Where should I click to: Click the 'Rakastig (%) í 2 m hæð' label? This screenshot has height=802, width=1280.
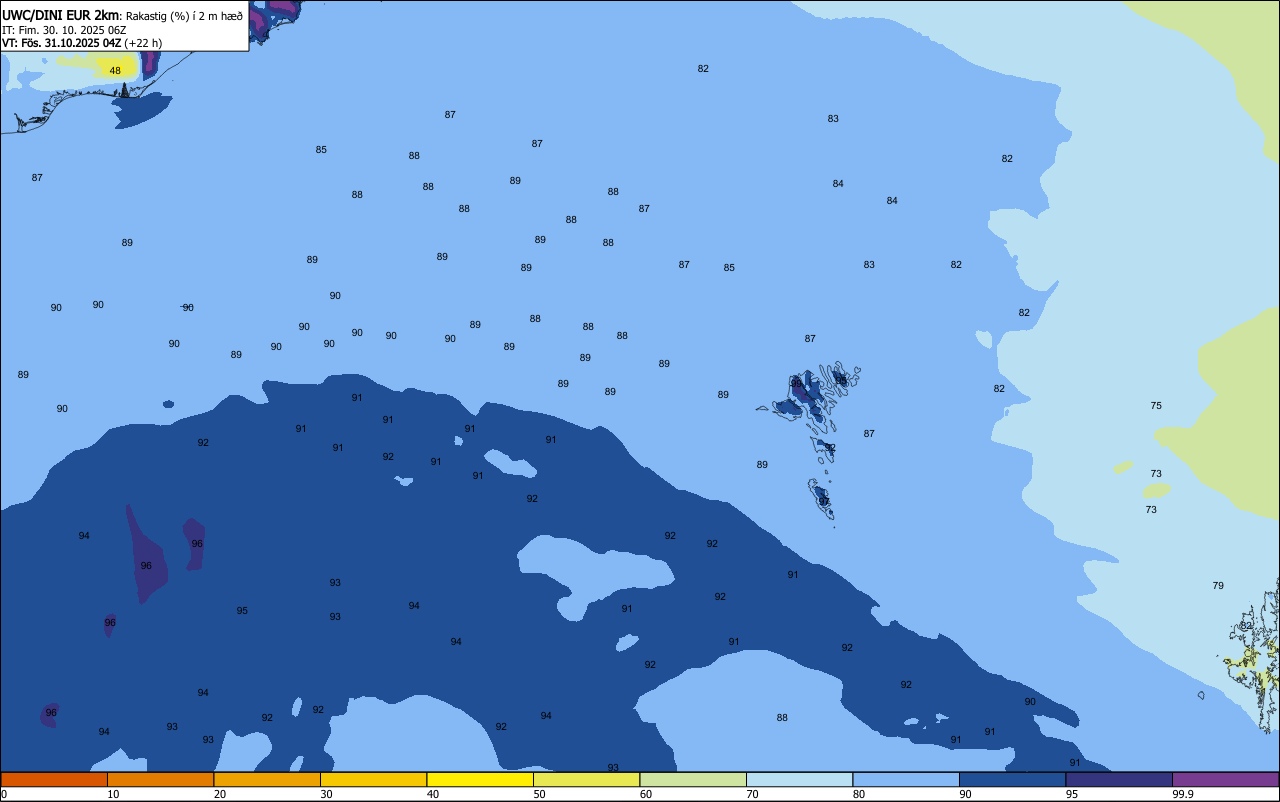point(184,16)
